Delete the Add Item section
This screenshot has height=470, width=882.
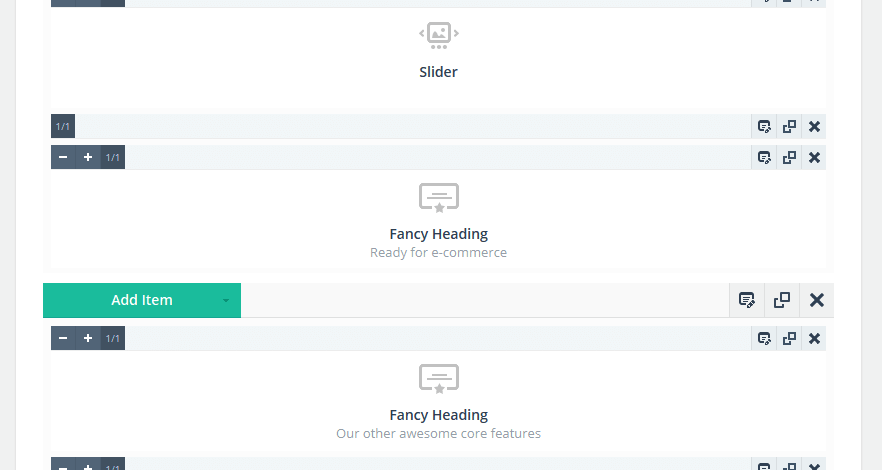pos(817,300)
